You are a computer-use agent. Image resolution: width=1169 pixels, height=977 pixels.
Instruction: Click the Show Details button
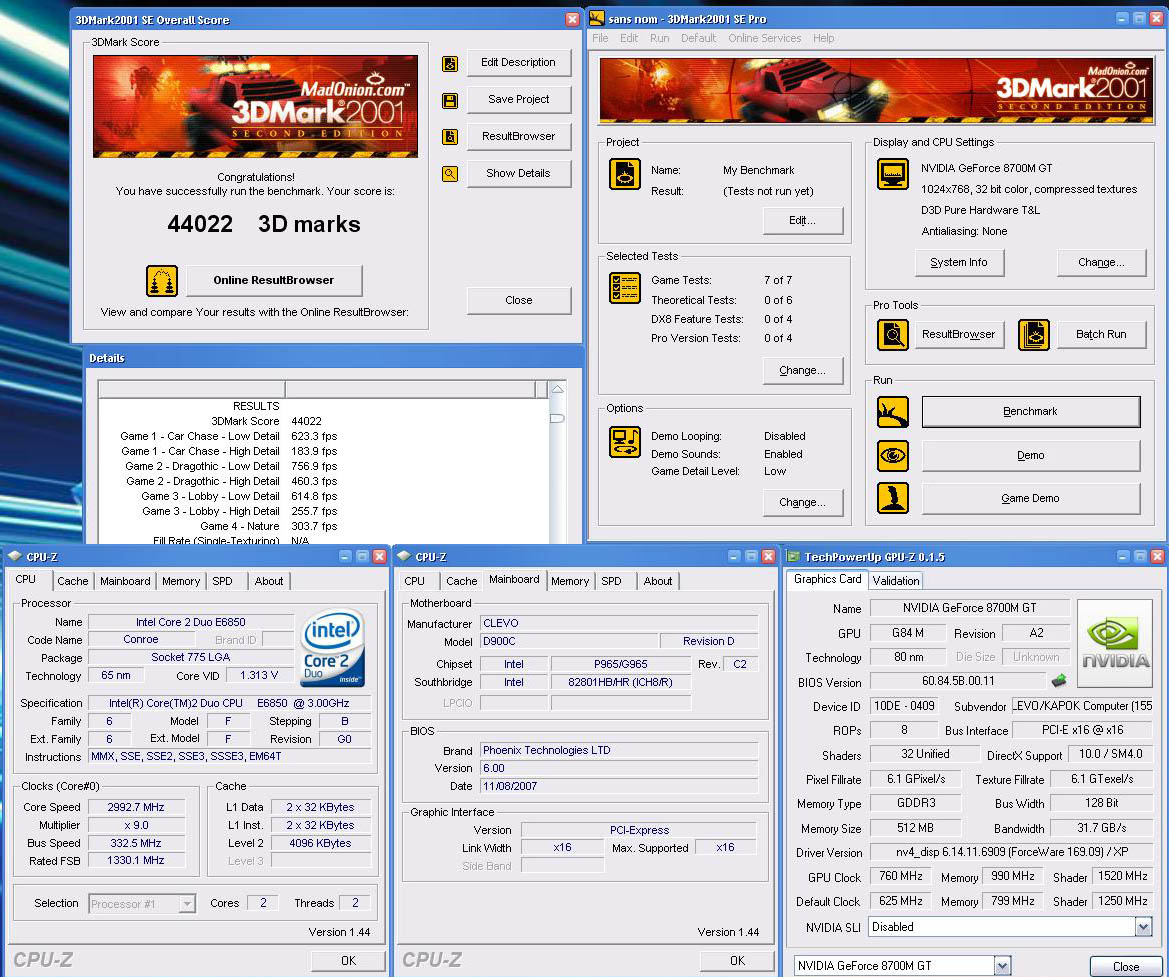(x=519, y=173)
